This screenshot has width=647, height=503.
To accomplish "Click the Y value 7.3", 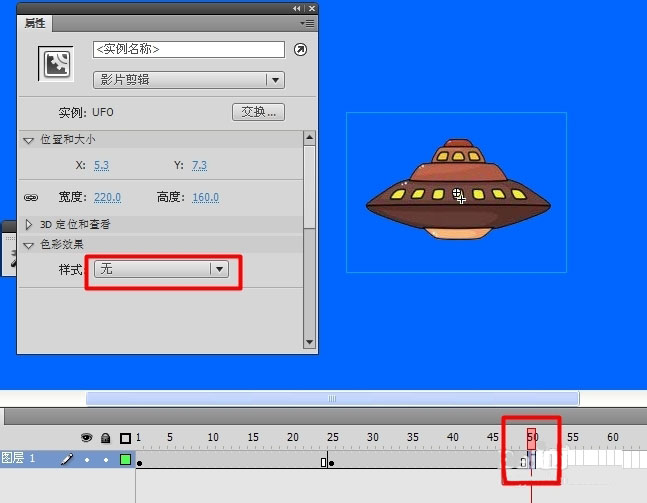I will click(x=199, y=165).
